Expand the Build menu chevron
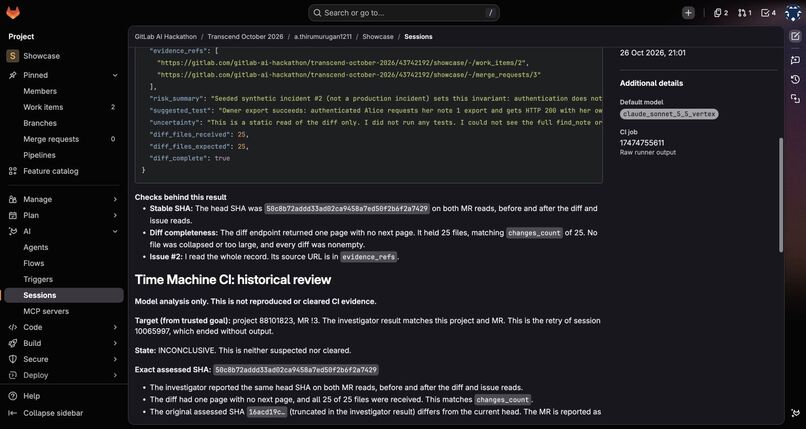Image resolution: width=806 pixels, height=429 pixels. point(115,343)
